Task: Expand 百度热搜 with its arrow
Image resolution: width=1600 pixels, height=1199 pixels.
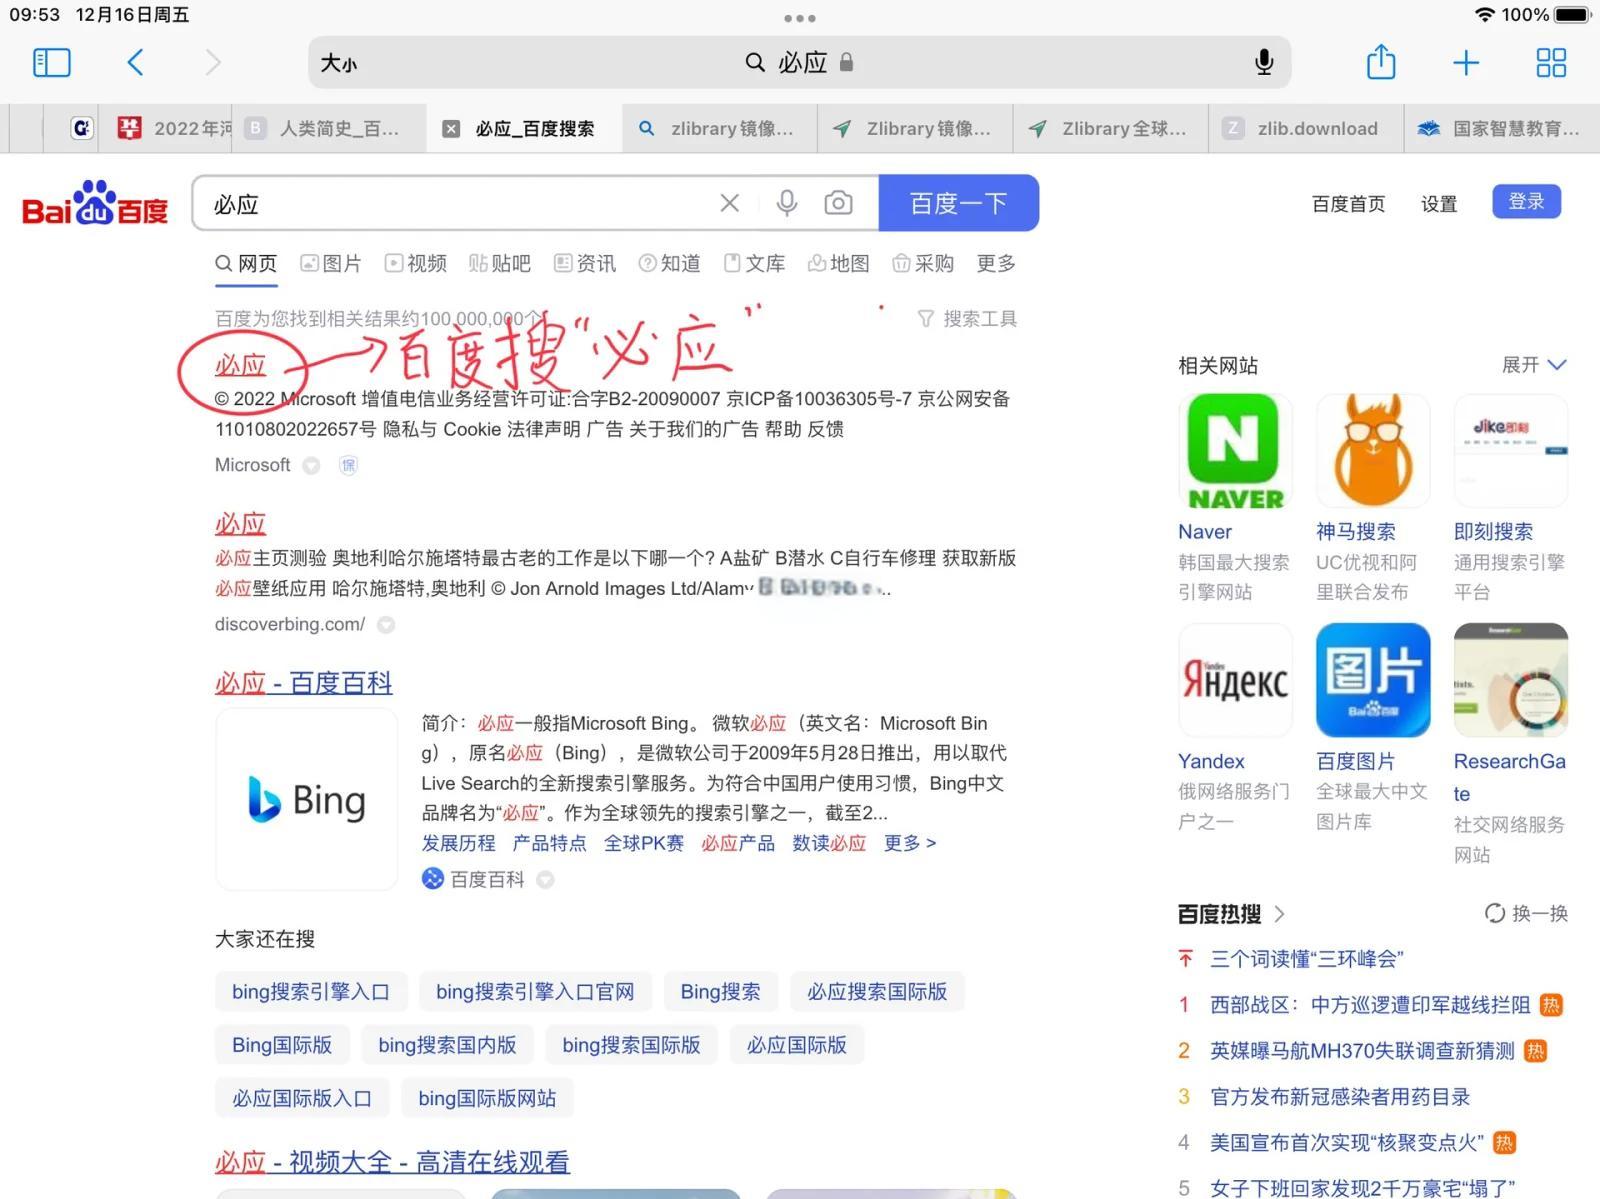Action: (1279, 914)
